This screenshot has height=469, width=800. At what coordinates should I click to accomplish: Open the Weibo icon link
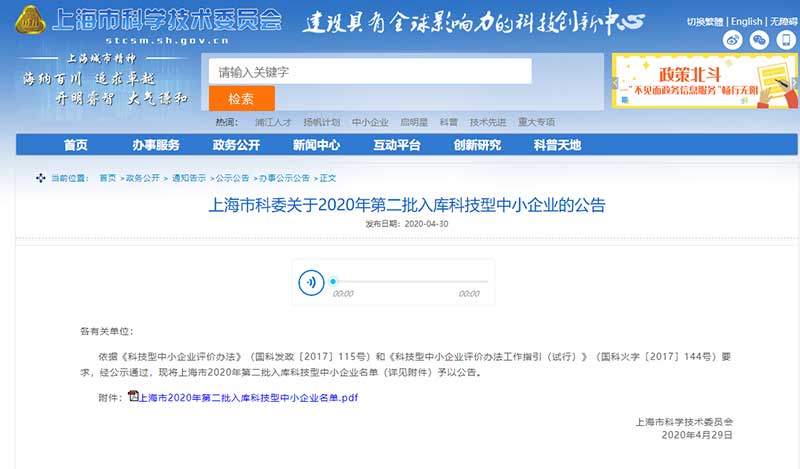733,40
